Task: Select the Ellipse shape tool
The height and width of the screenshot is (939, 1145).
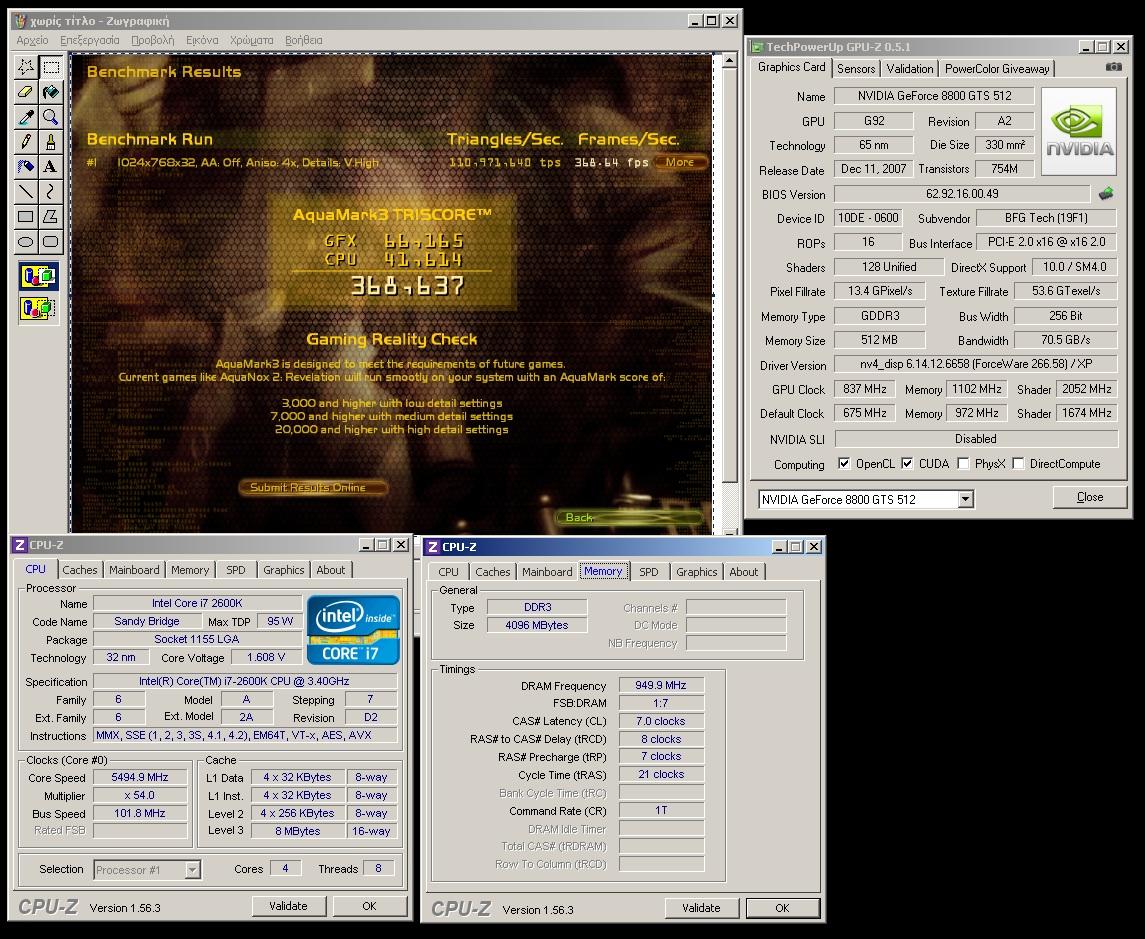Action: [26, 241]
